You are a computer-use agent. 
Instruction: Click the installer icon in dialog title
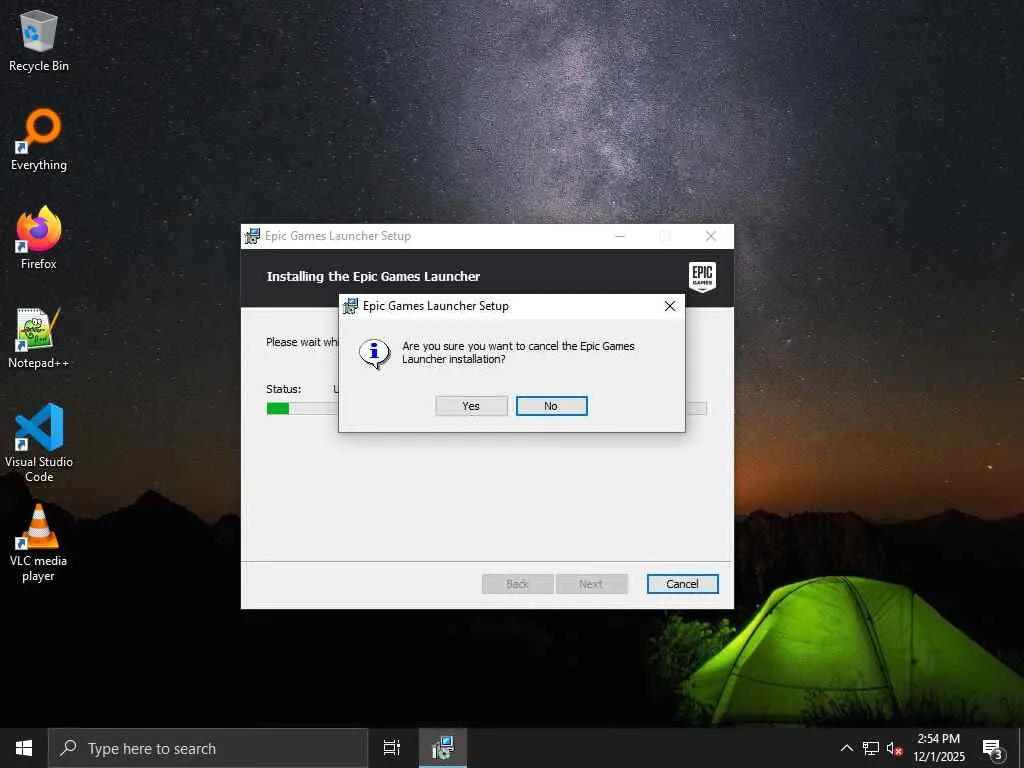click(350, 306)
